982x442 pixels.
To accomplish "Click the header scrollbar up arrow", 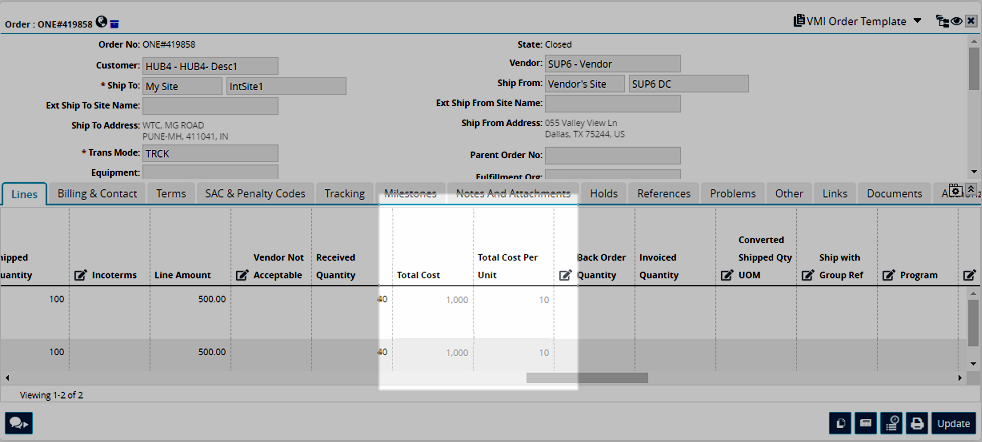I will pyautogui.click(x=973, y=43).
